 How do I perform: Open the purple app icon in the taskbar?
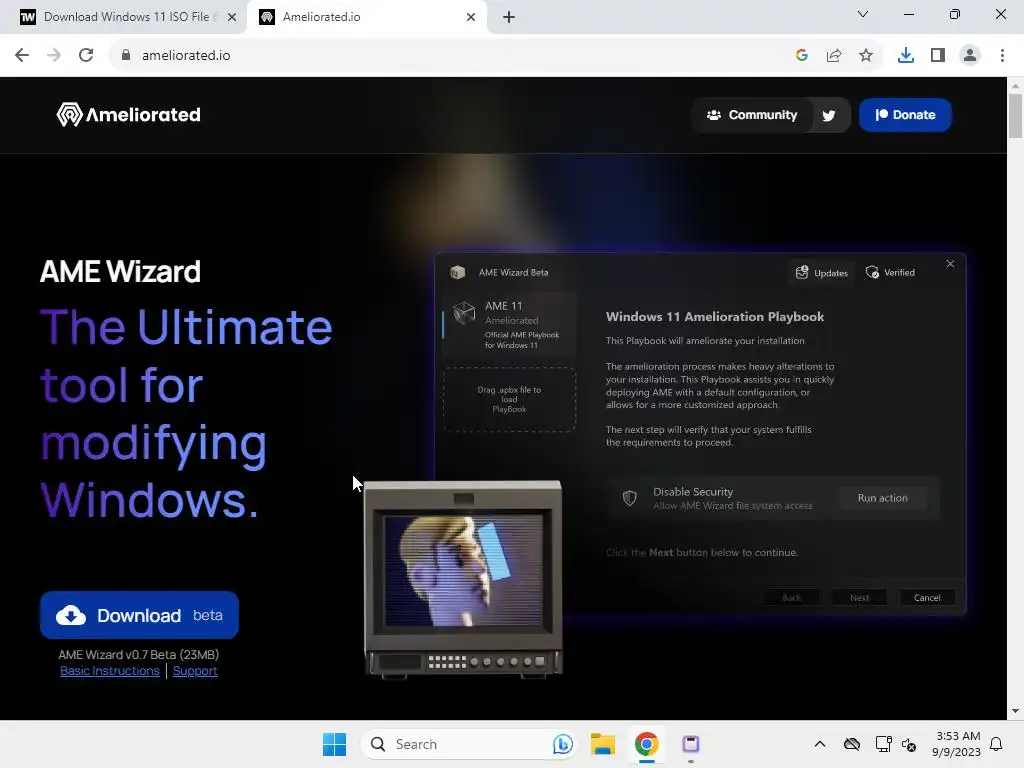point(690,744)
